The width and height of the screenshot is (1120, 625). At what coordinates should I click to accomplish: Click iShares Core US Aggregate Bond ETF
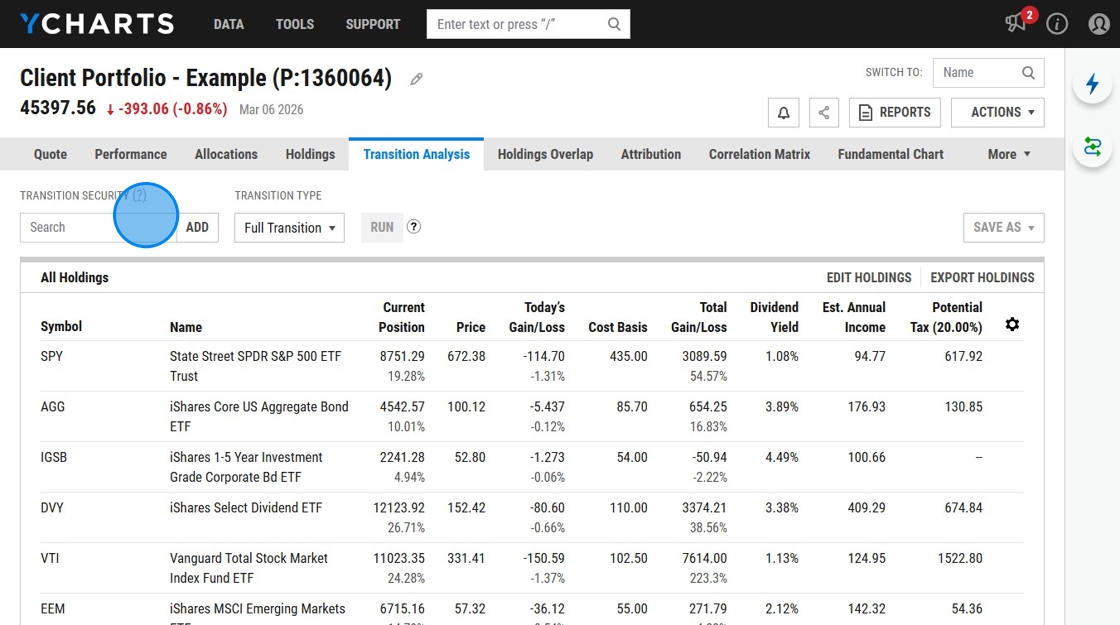pos(259,416)
